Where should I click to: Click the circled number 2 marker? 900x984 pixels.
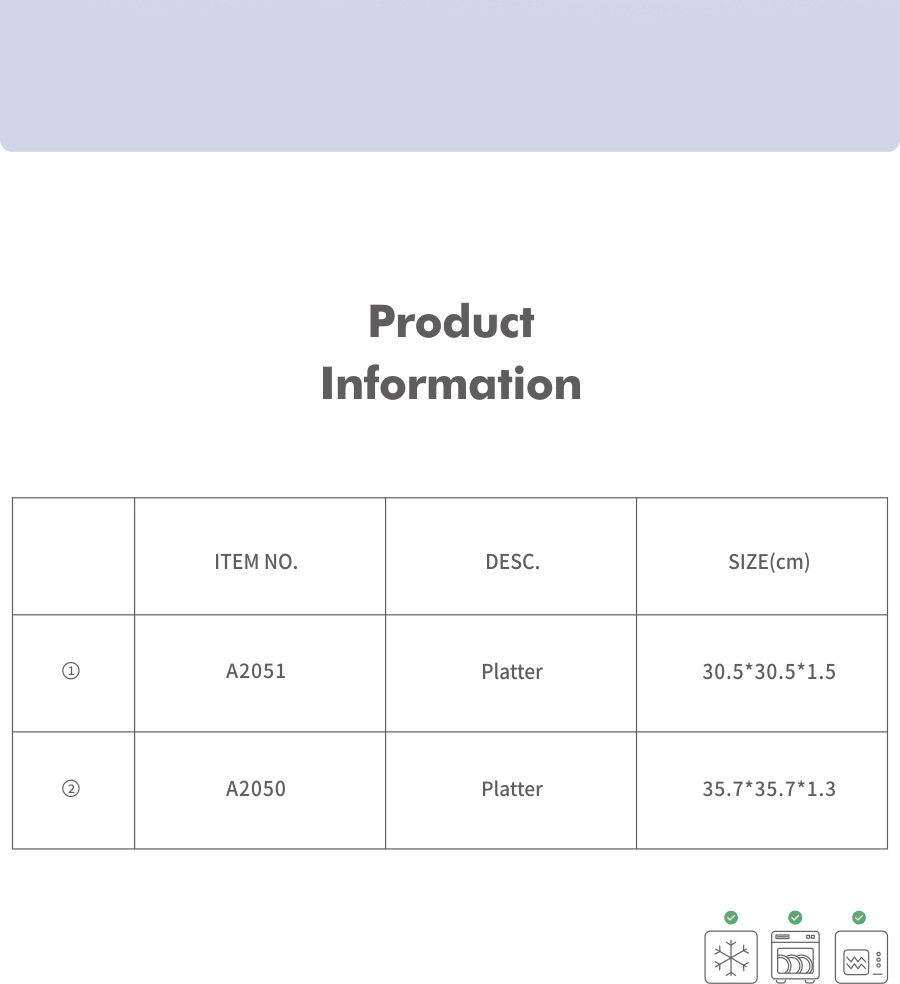point(72,789)
